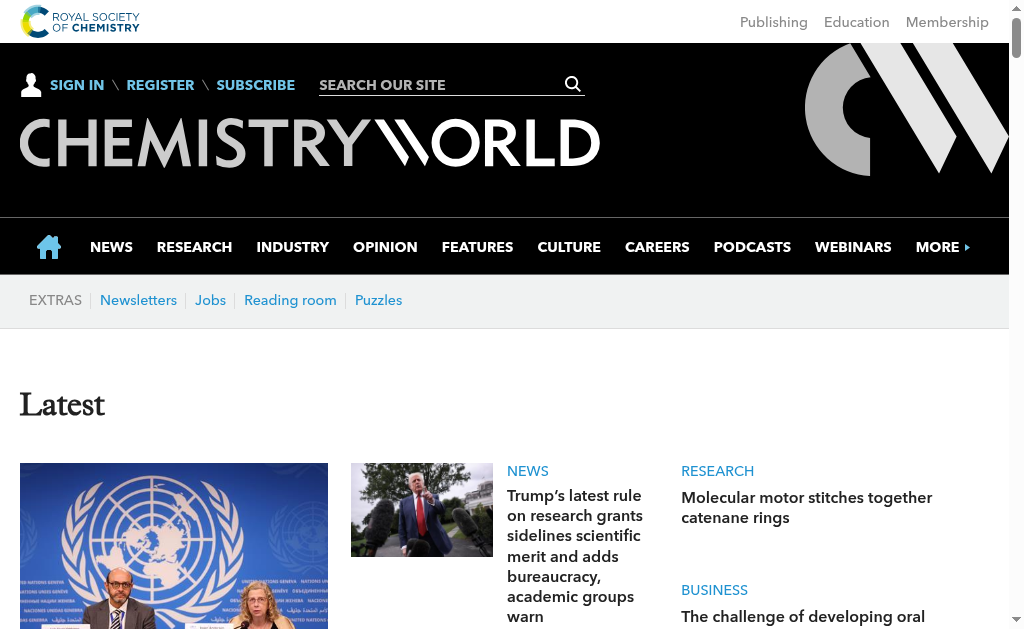Click the scrollbar down arrow
Viewport: 1024px width, 629px height.
[x=1016, y=619]
